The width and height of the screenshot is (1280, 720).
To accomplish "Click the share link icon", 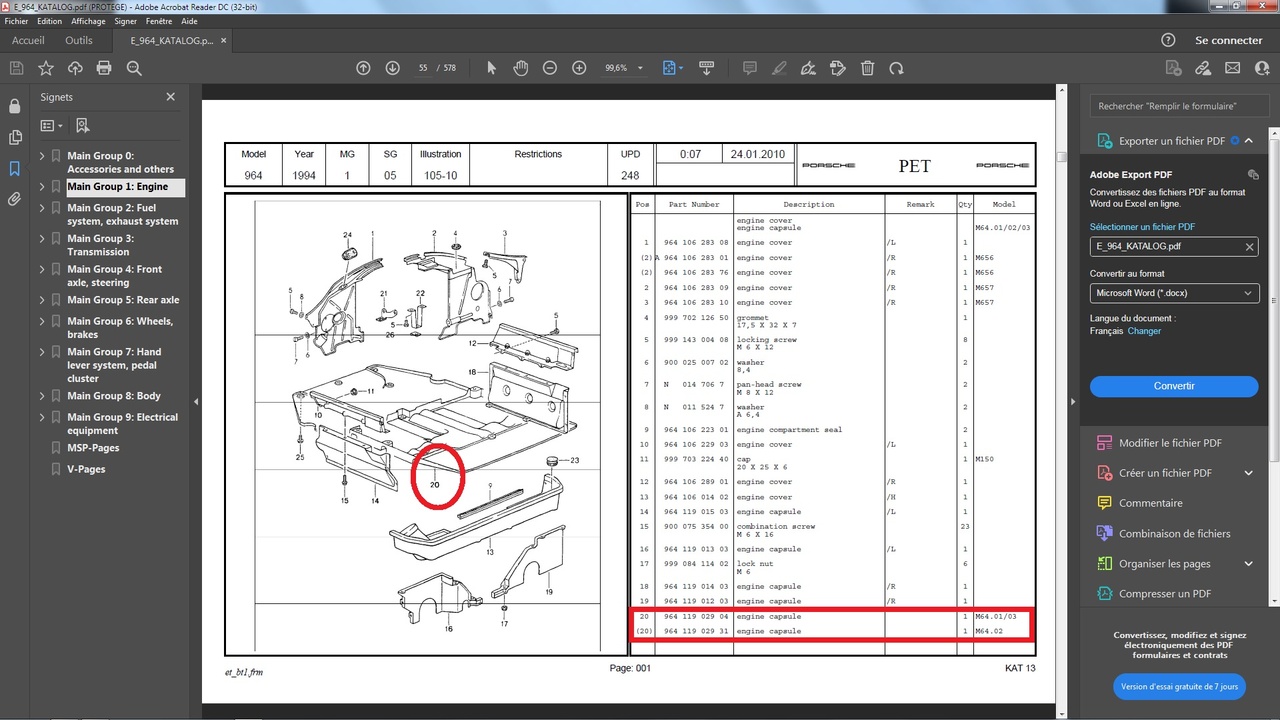I will coord(1203,68).
